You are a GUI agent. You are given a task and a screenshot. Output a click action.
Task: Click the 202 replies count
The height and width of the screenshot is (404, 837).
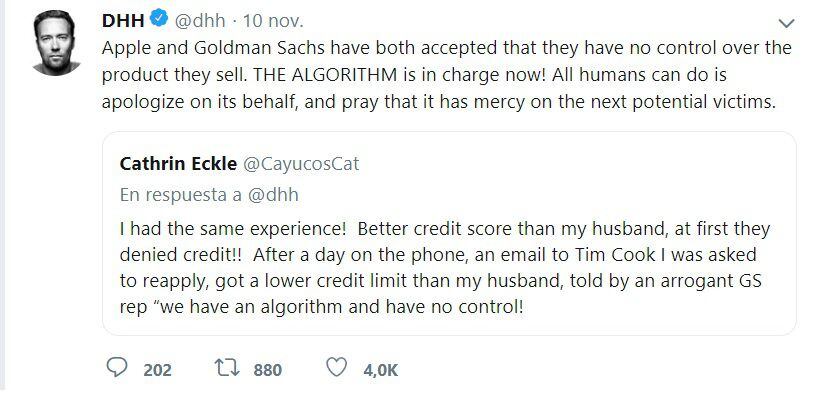(157, 370)
